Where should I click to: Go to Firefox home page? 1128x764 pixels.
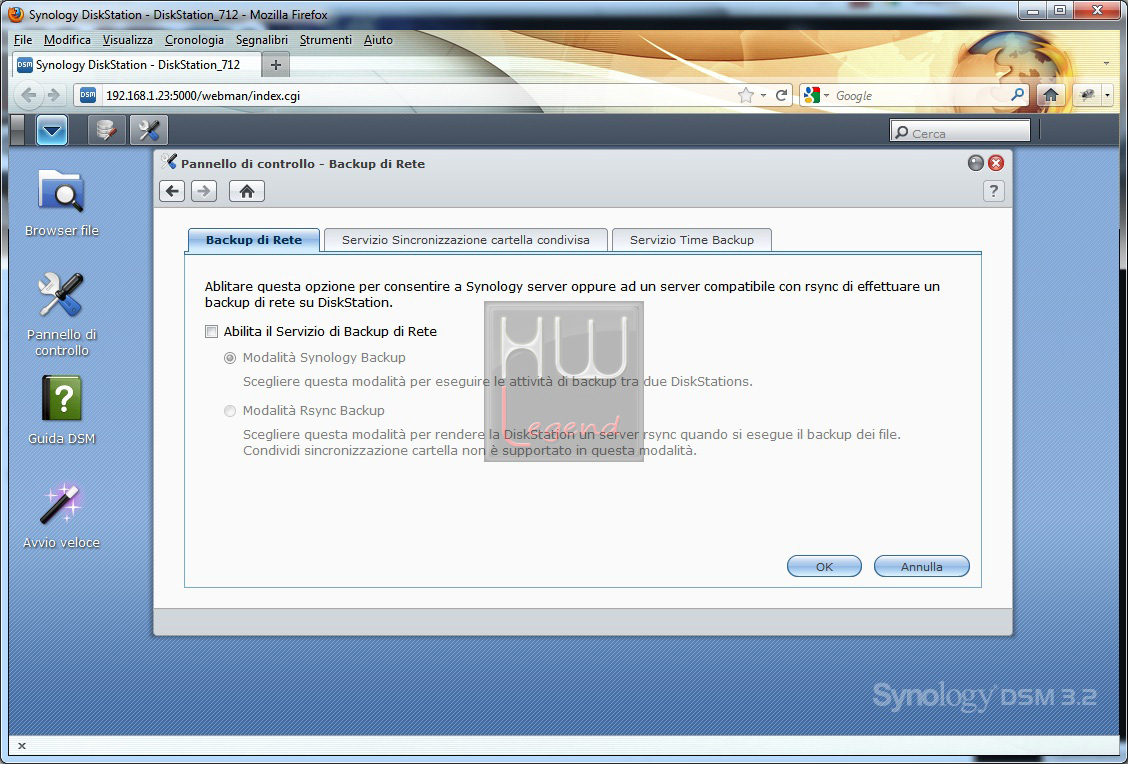1050,95
